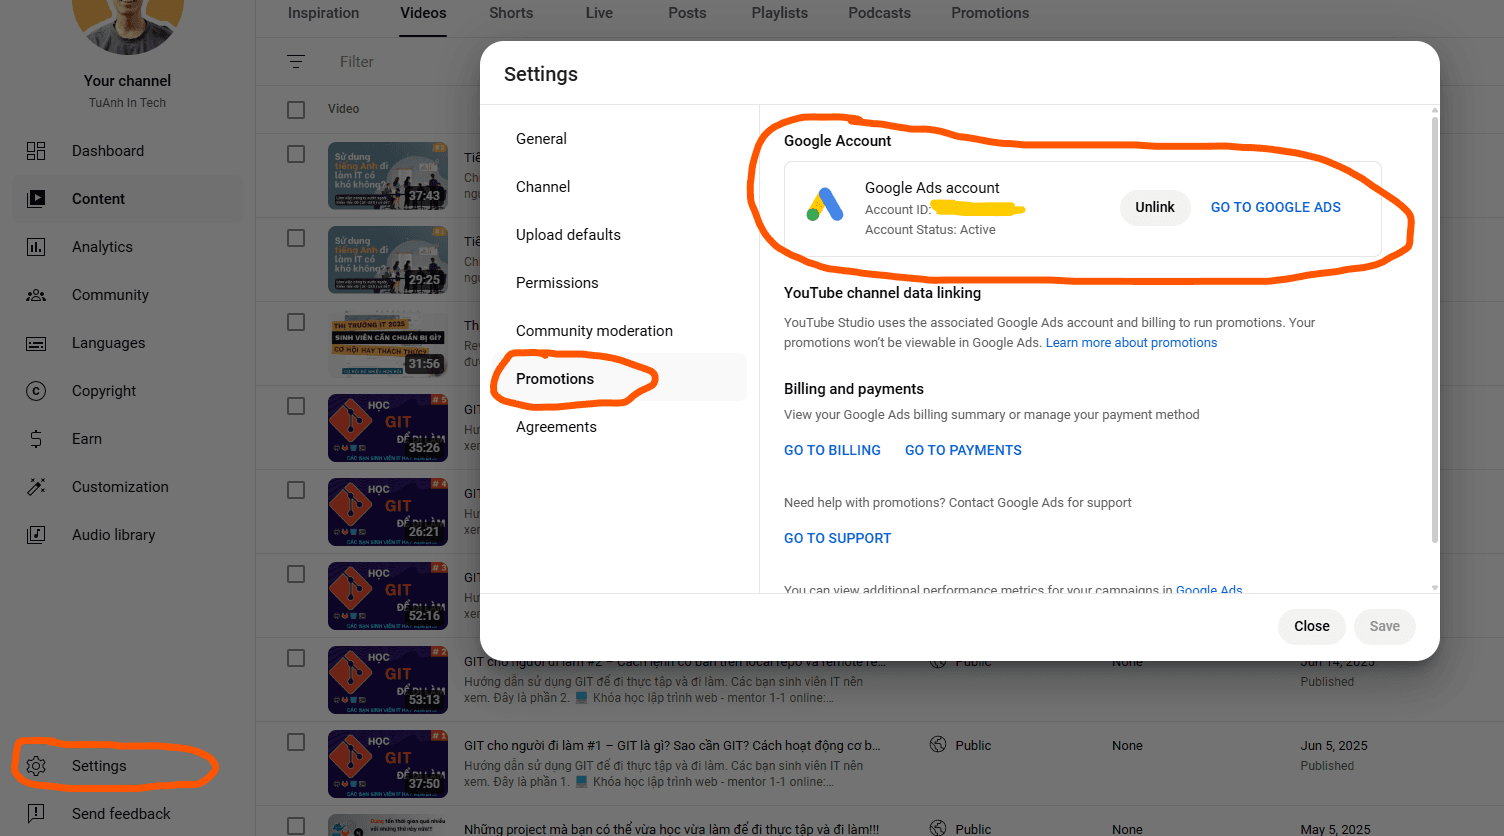Open Customization using its wand icon

tap(36, 486)
